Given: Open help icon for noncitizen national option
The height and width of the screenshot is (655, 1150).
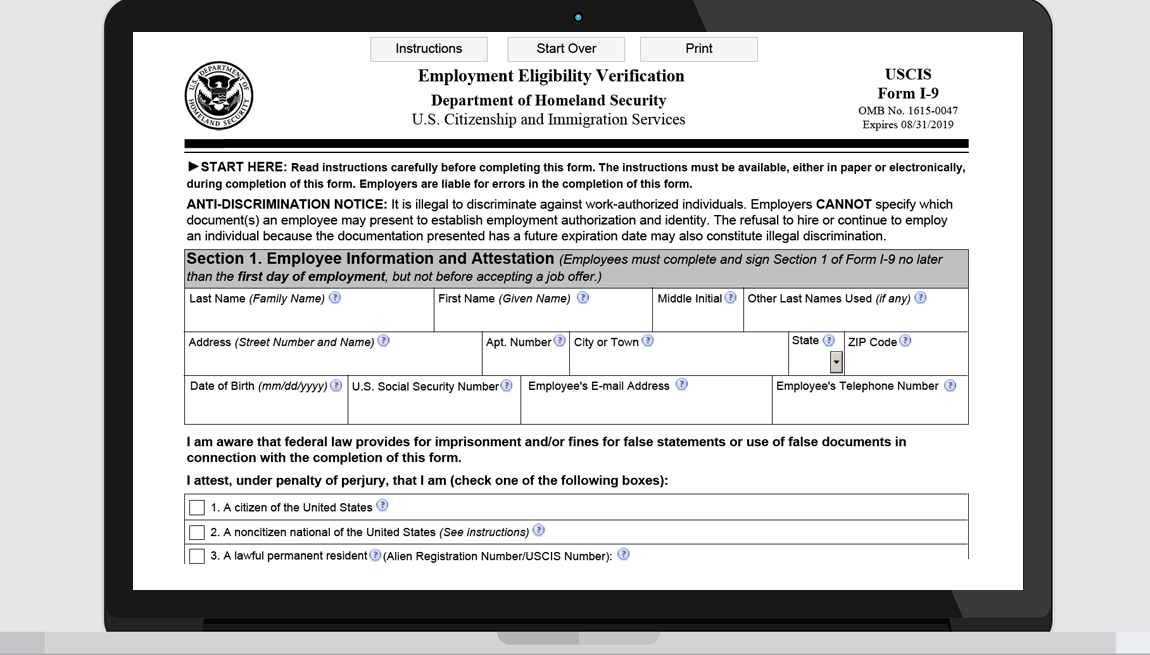Looking at the screenshot, I should coord(539,530).
